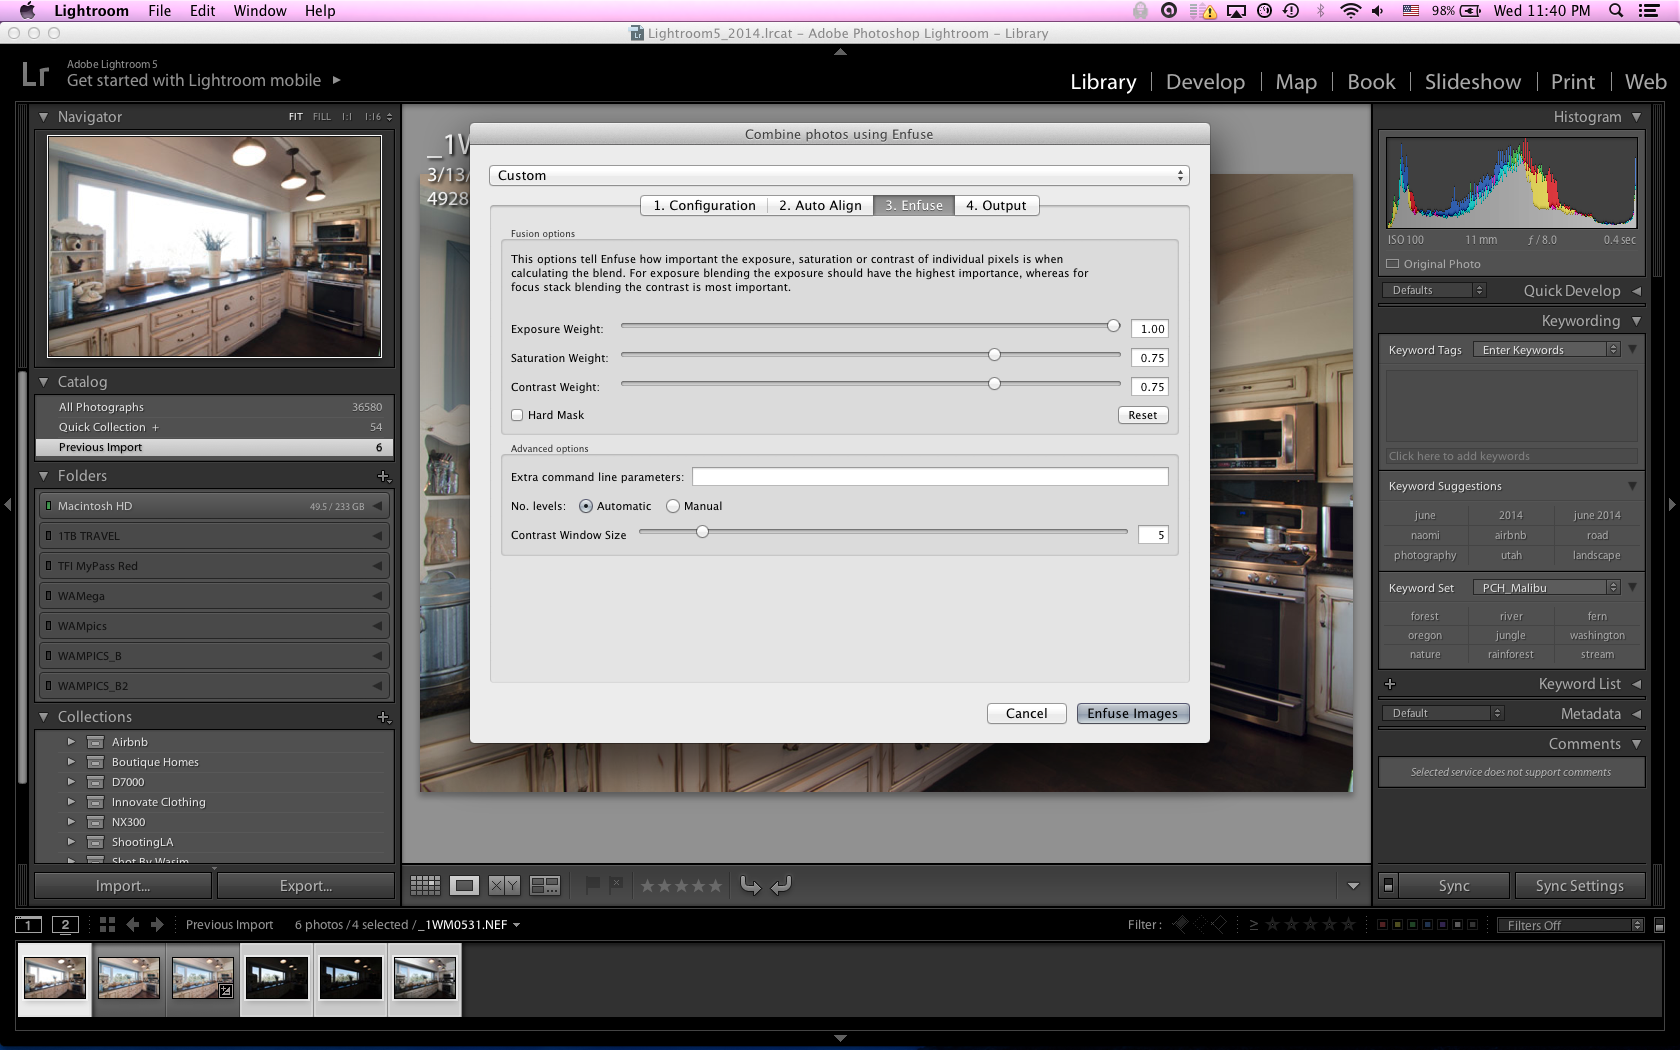Go back with filmstrip left arrow
The height and width of the screenshot is (1050, 1680).
tap(133, 925)
